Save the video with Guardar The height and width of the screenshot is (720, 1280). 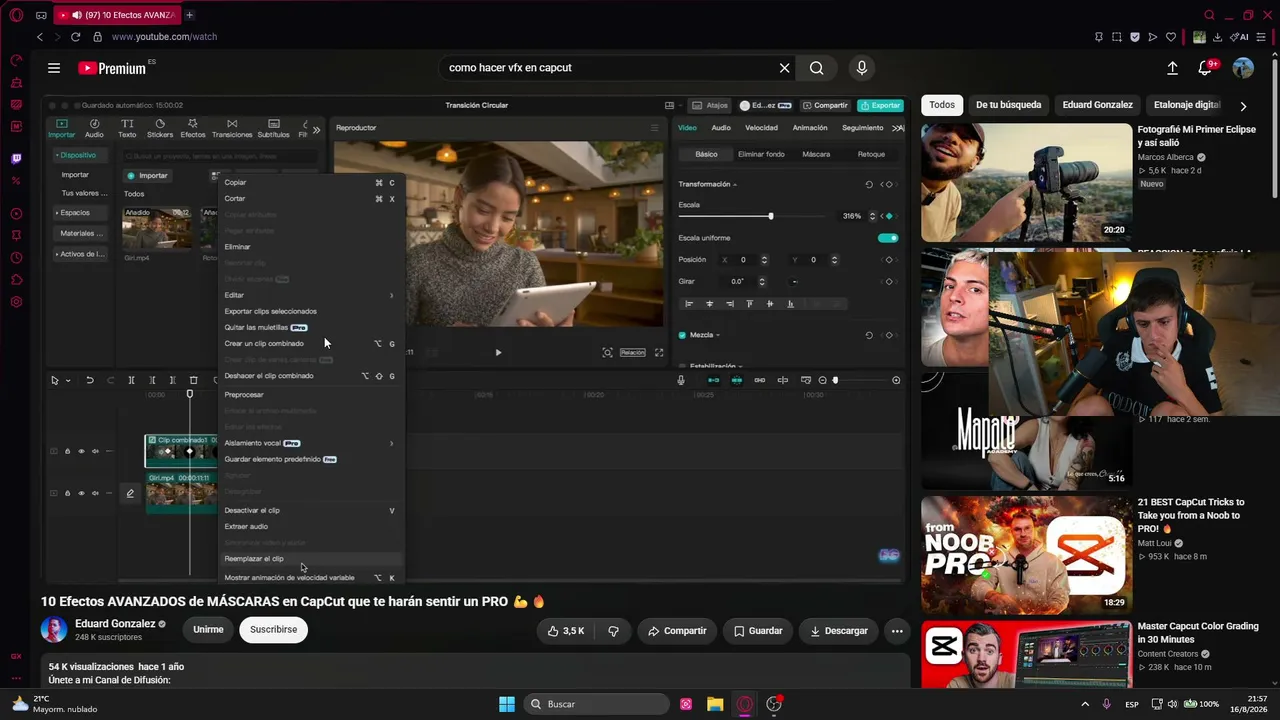pos(758,631)
